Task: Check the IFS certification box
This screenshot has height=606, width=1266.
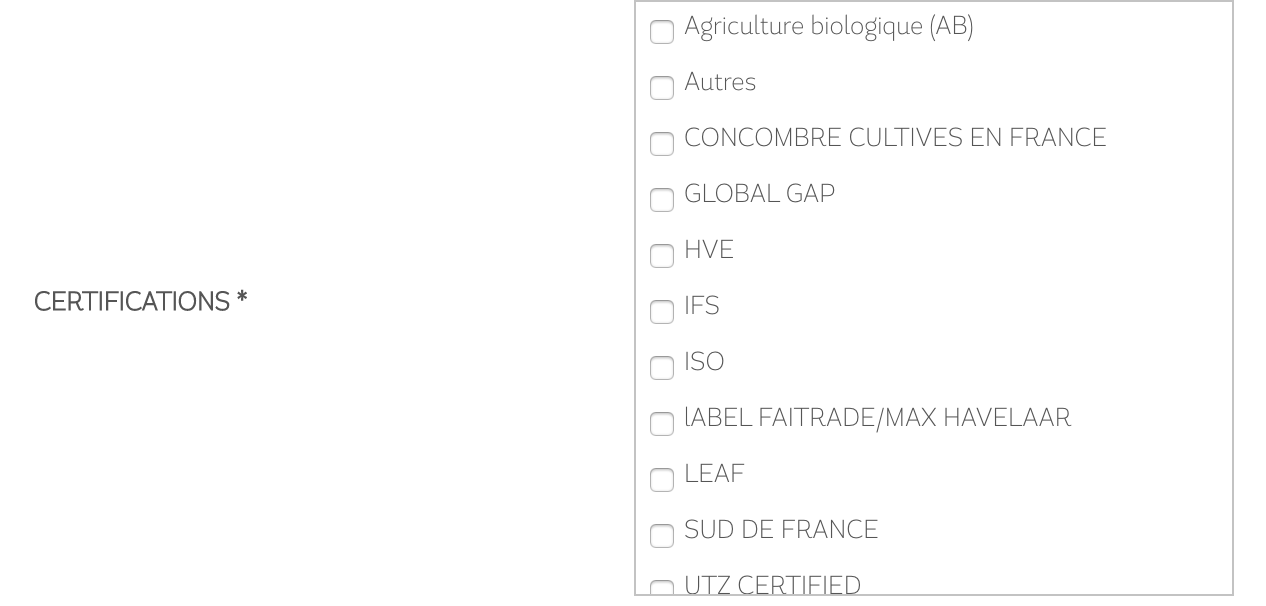Action: click(x=662, y=312)
